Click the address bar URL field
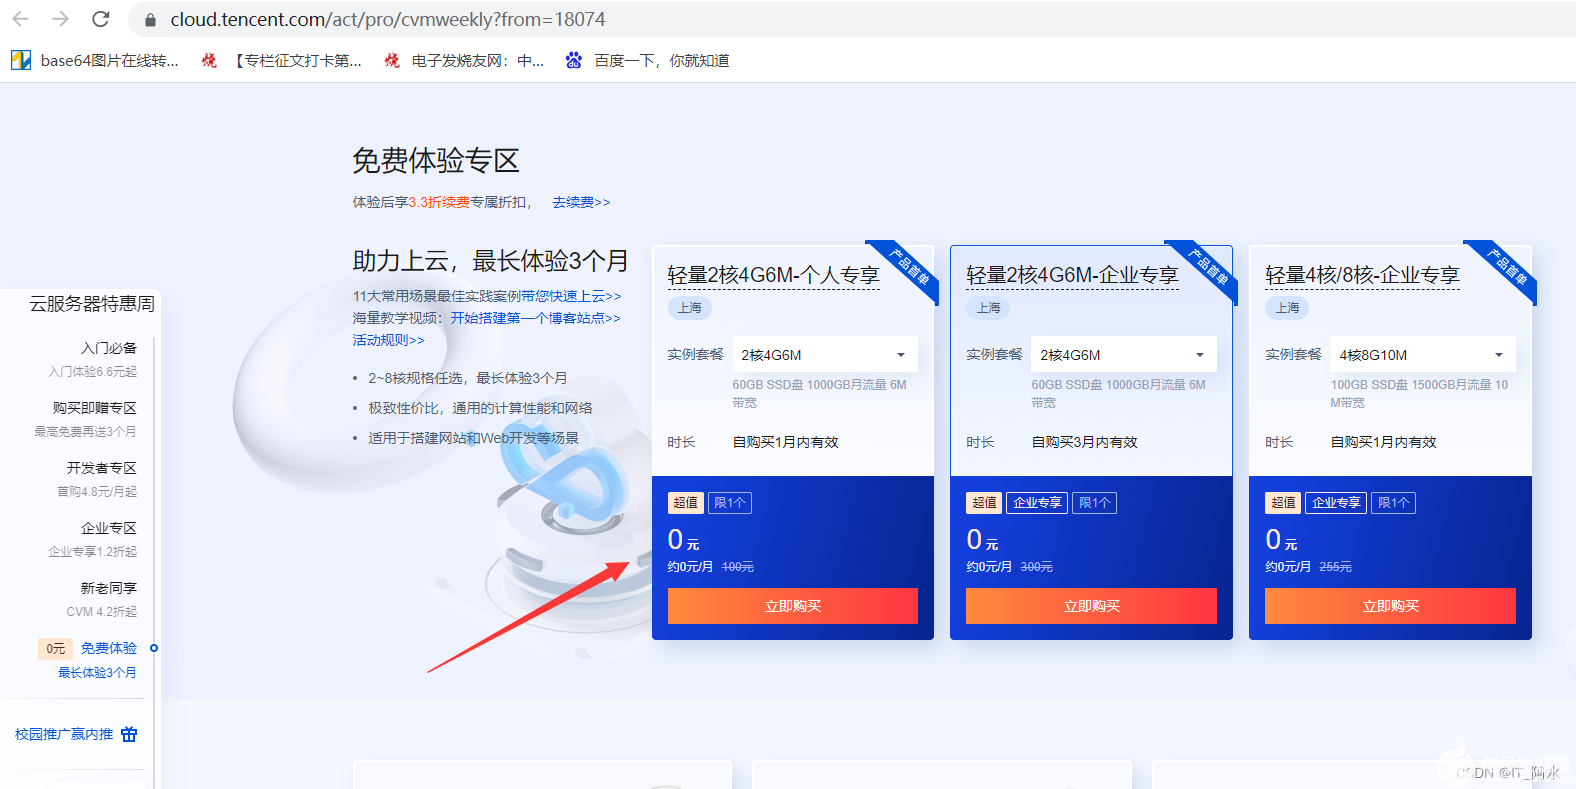The width and height of the screenshot is (1576, 789). [x=850, y=20]
